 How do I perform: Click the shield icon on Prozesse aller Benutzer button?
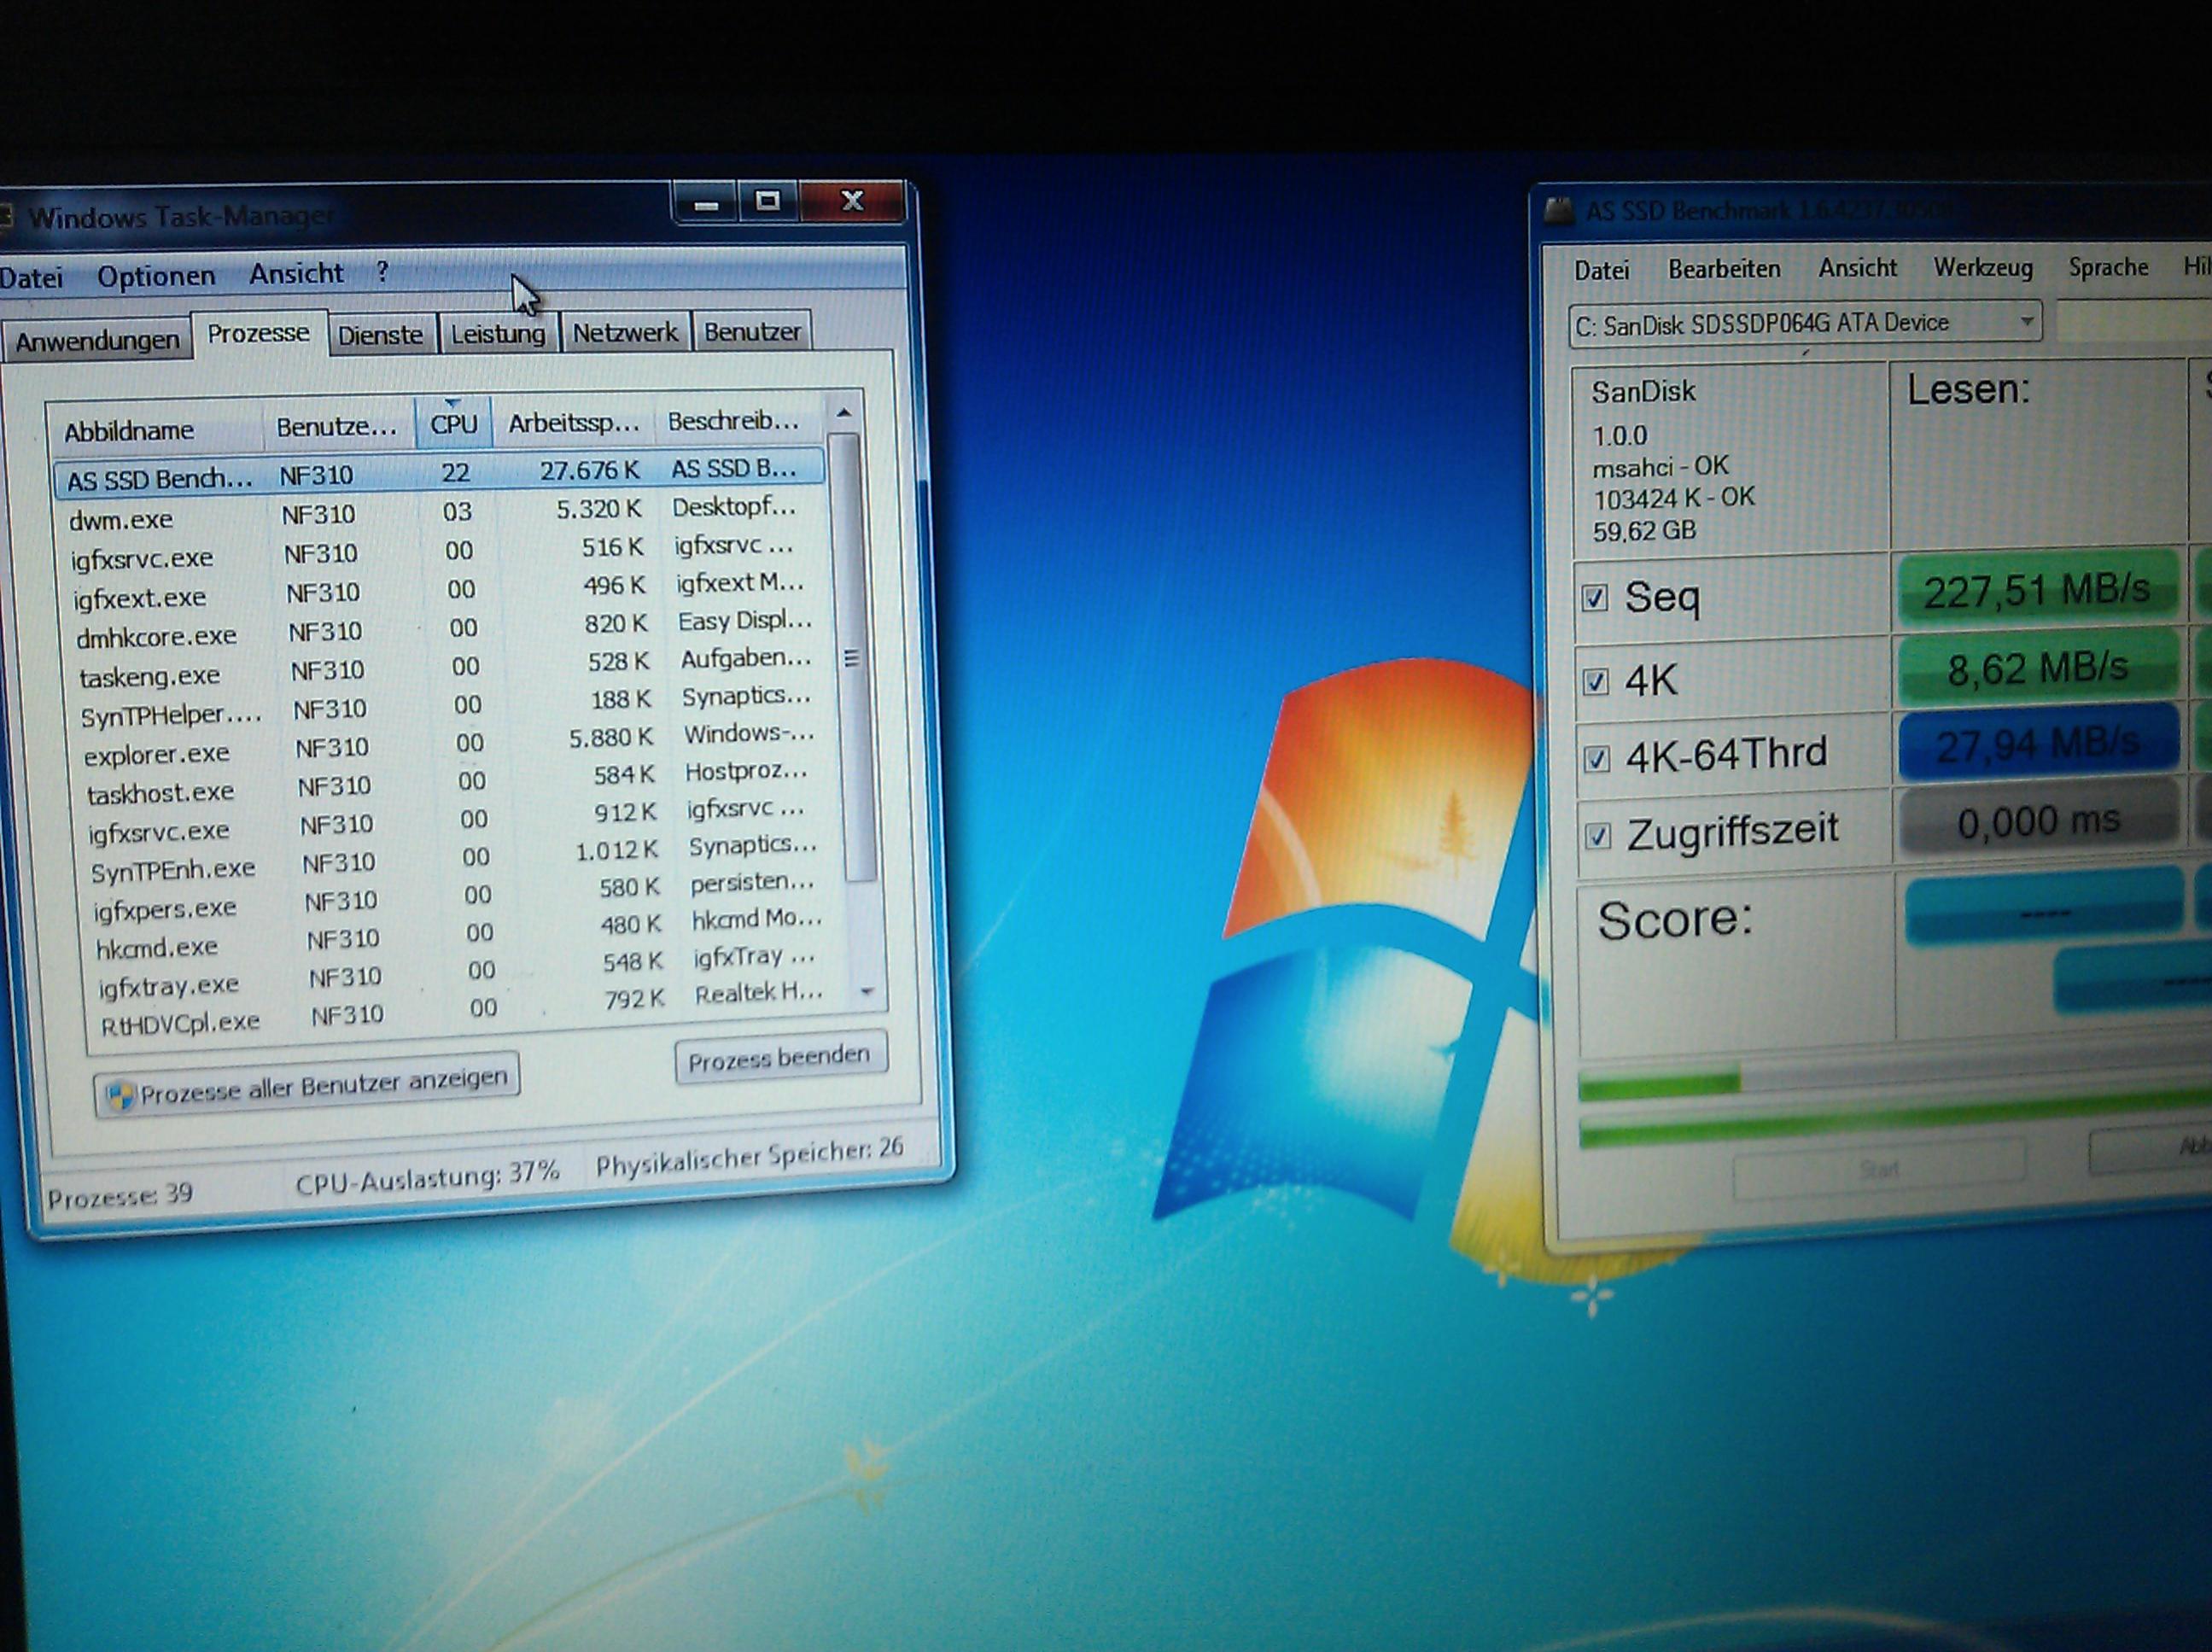pos(120,1095)
